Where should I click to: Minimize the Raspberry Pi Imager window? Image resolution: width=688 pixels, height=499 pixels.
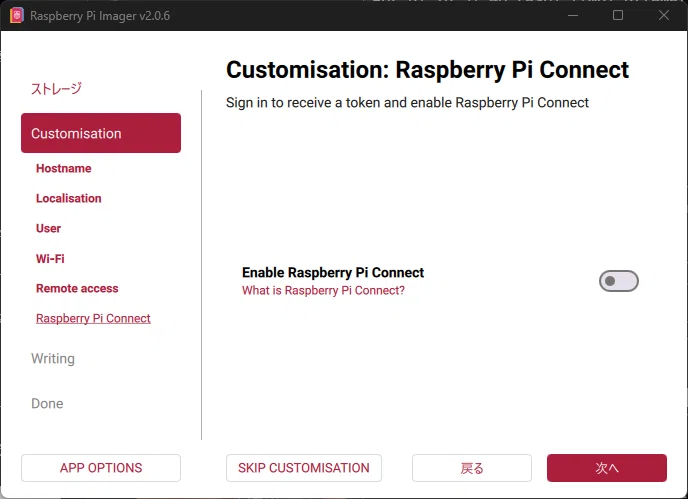pos(573,15)
